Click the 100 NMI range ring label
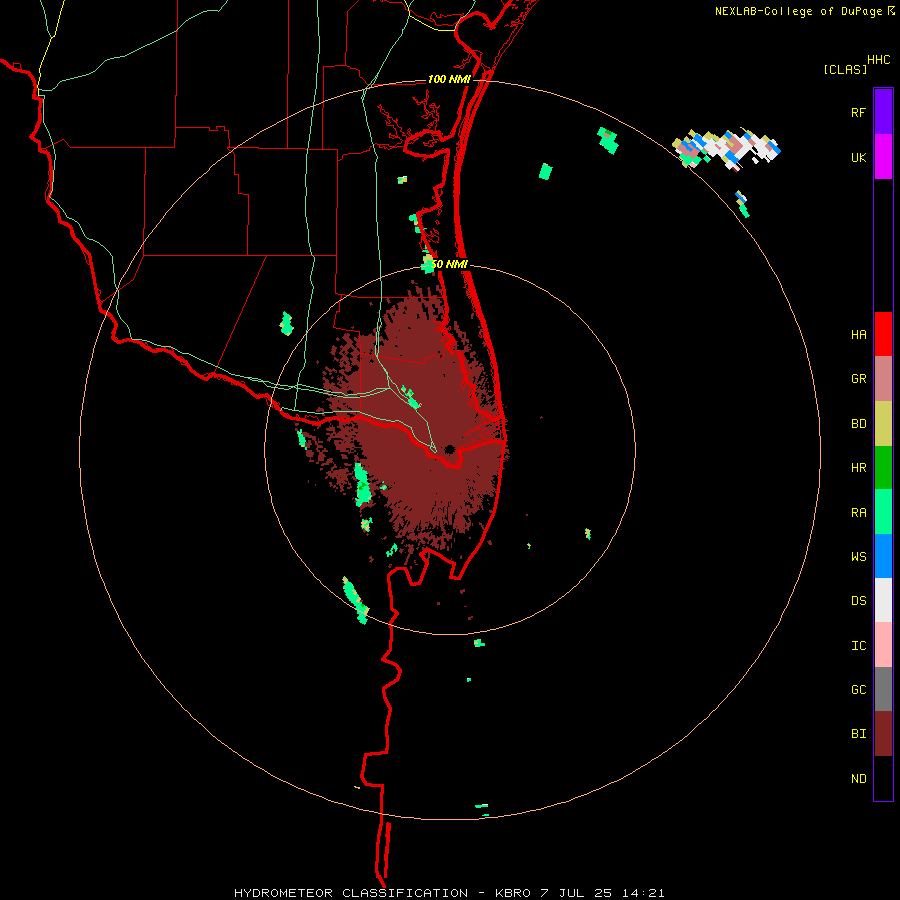The image size is (900, 900). (449, 79)
